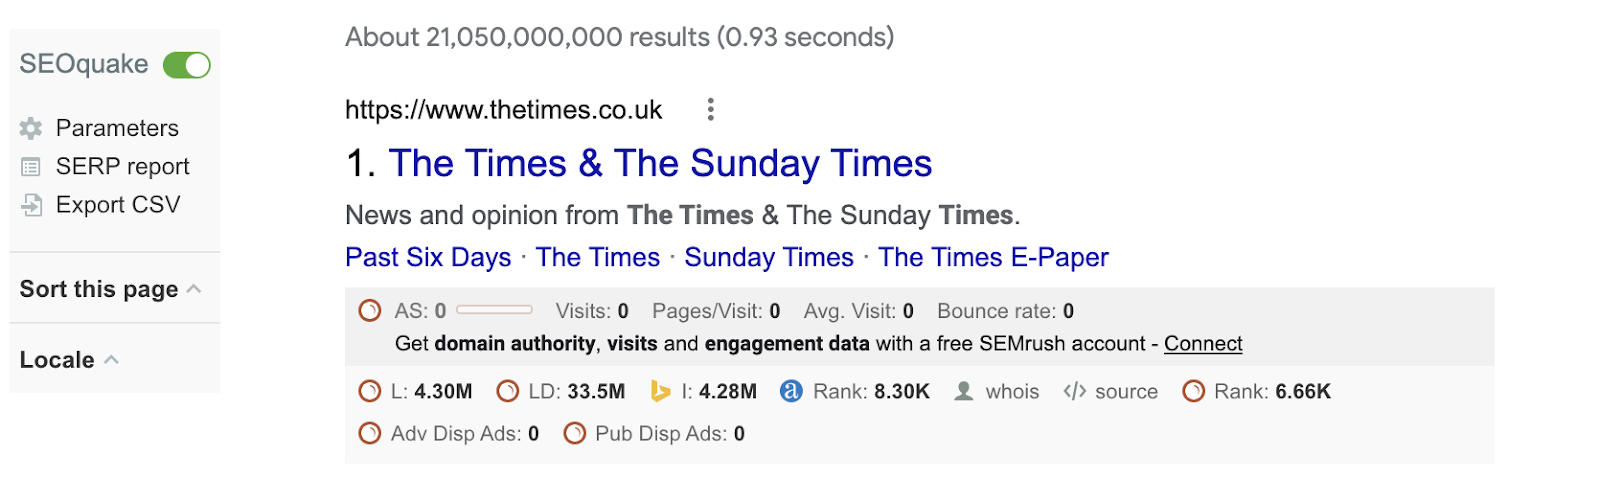Image resolution: width=1600 pixels, height=502 pixels.
Task: Click the whois person icon
Action: tap(963, 392)
